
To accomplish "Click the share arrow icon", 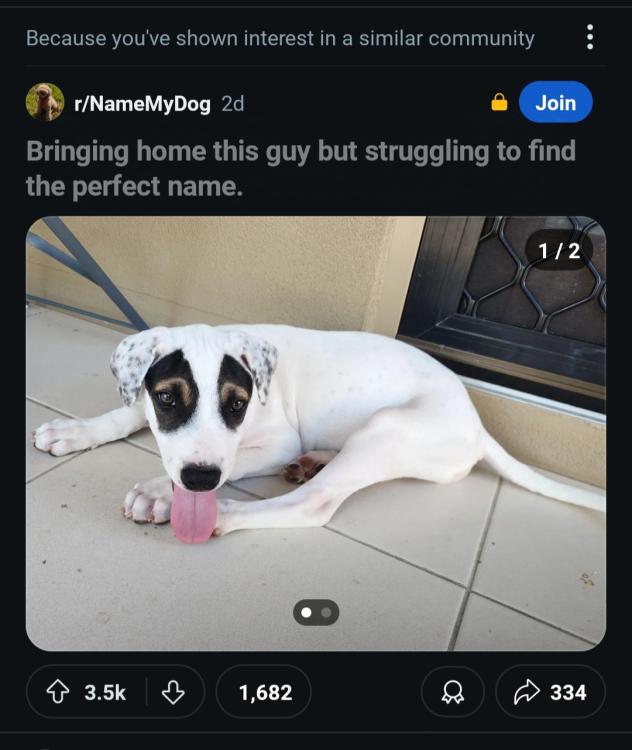I will pos(527,692).
